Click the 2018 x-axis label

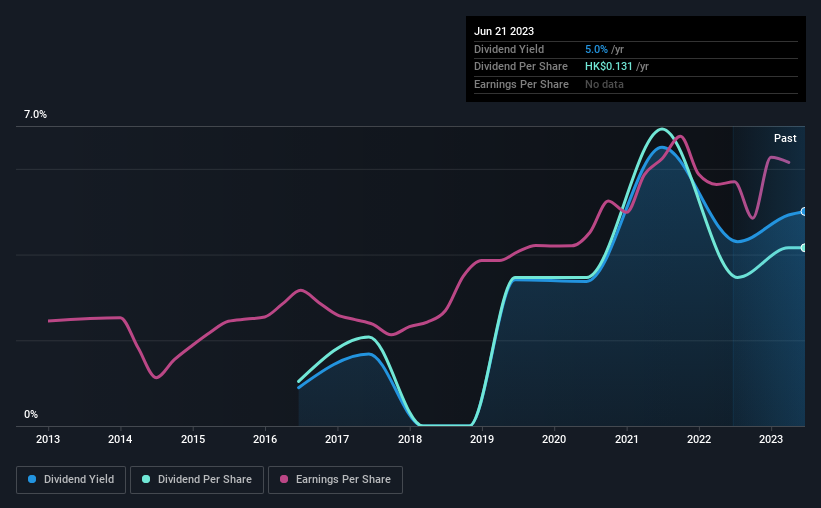(x=410, y=439)
